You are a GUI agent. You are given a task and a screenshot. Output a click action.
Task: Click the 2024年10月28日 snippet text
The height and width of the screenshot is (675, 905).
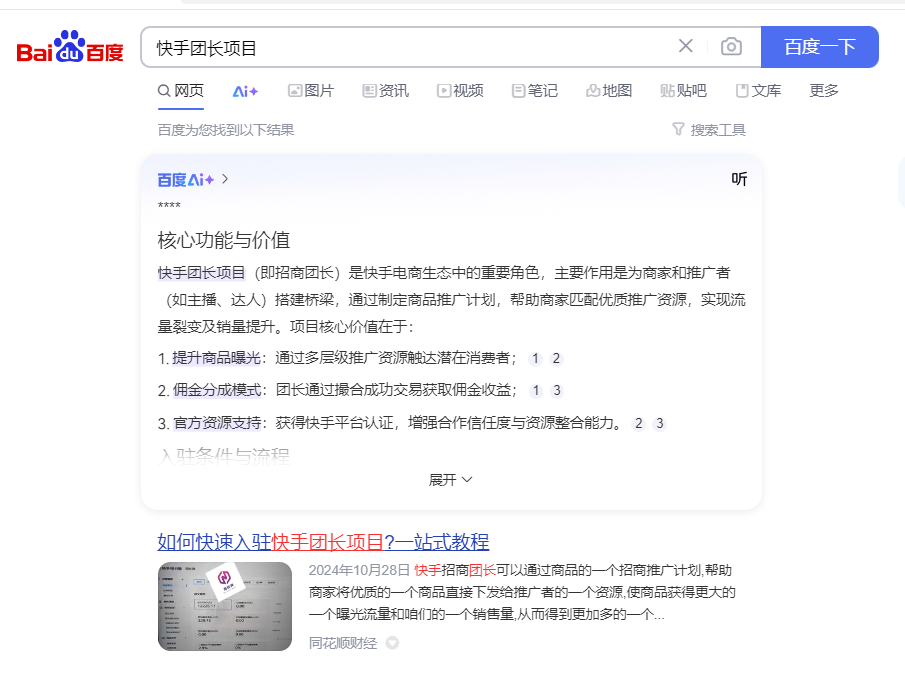359,571
